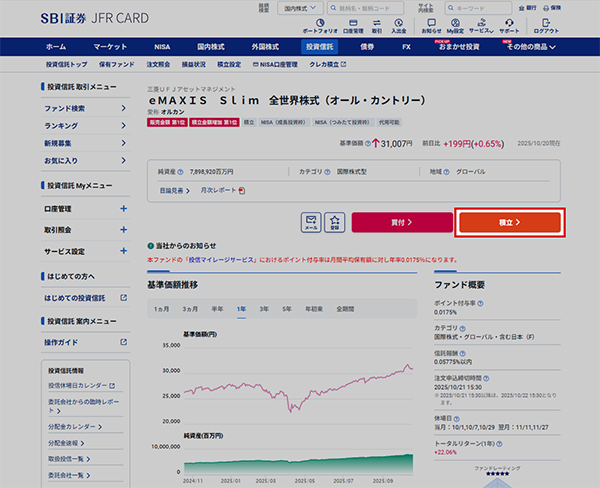Screen dimensions: 600x488
Task: Switch chart period to 3年
Action: pyautogui.click(x=264, y=309)
